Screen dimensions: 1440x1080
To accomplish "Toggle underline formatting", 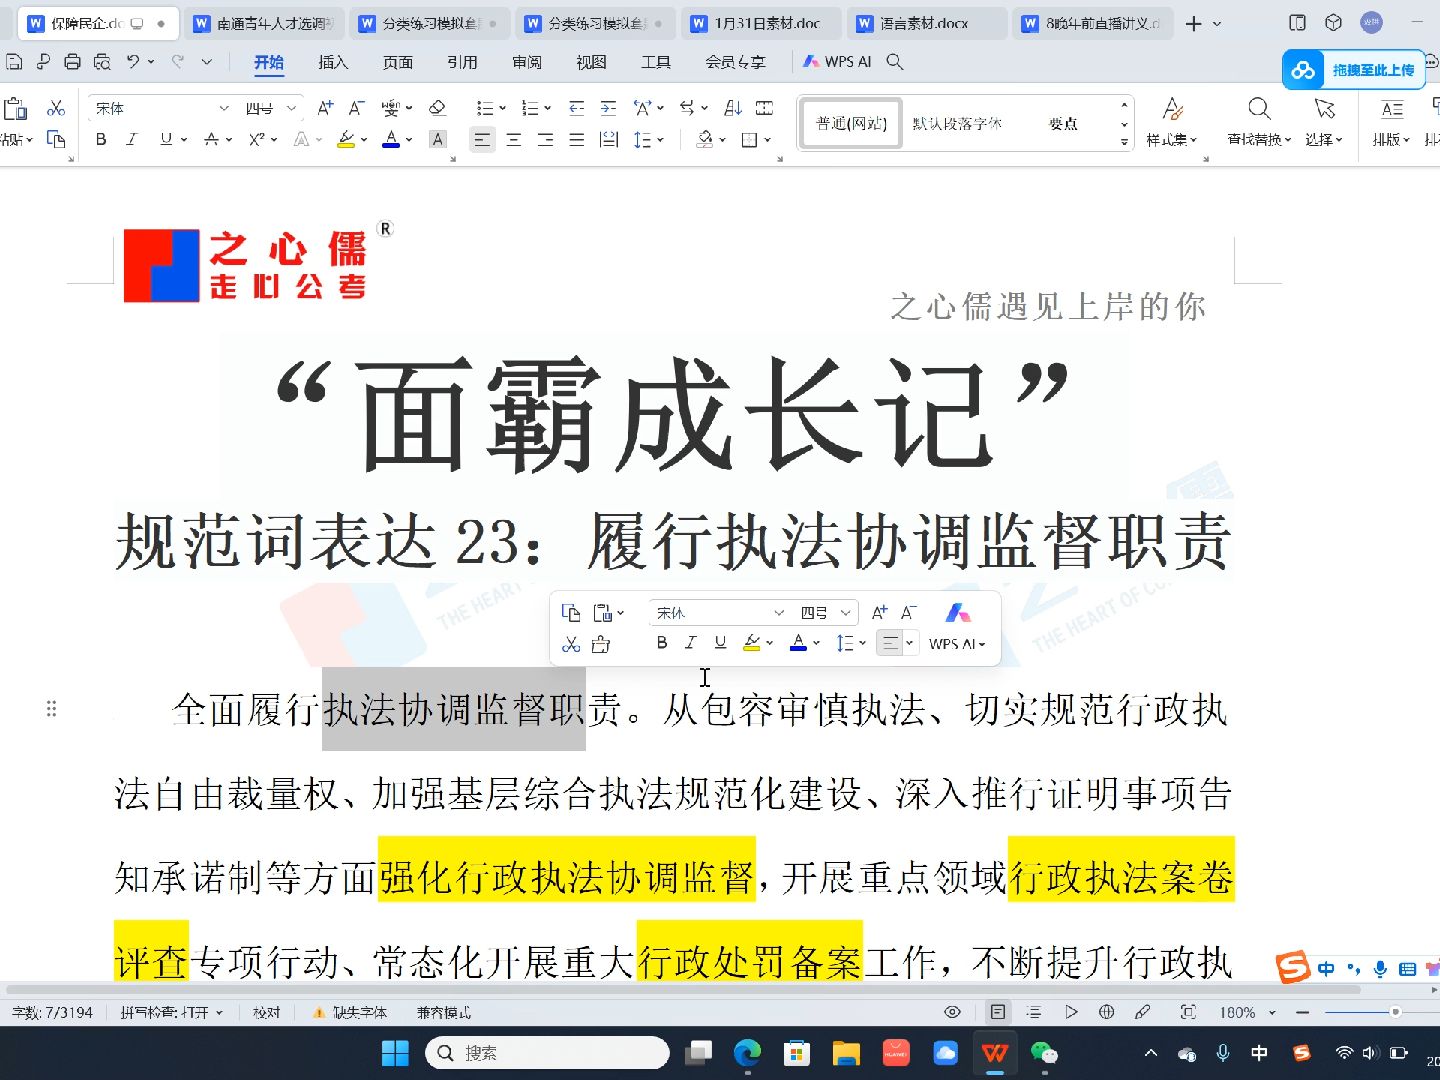I will (x=165, y=139).
